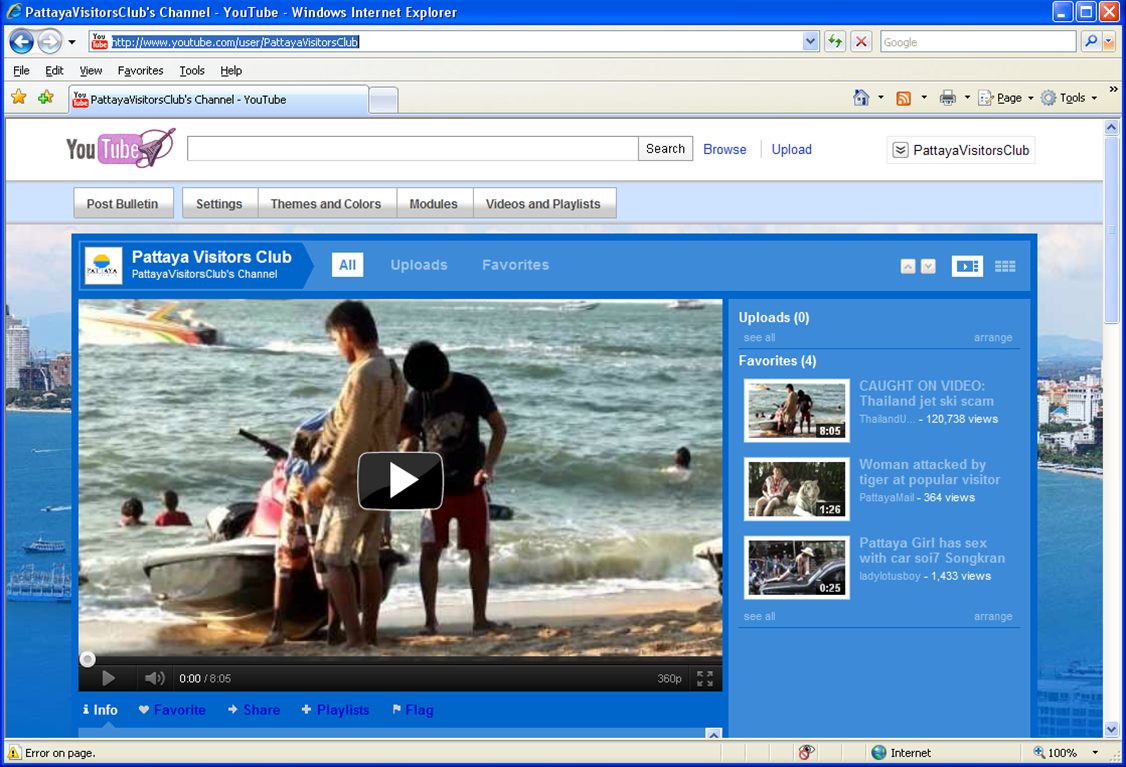Add video to favorites with Favorite link
Viewport: 1126px width, 767px height.
(172, 710)
